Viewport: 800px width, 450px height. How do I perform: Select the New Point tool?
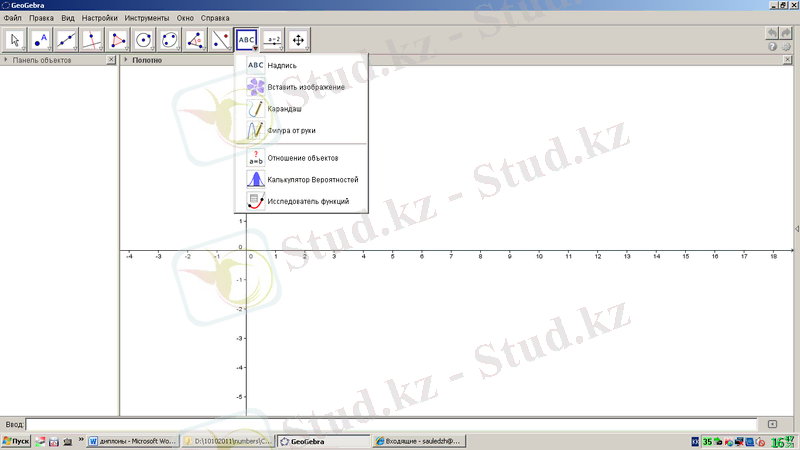41,40
